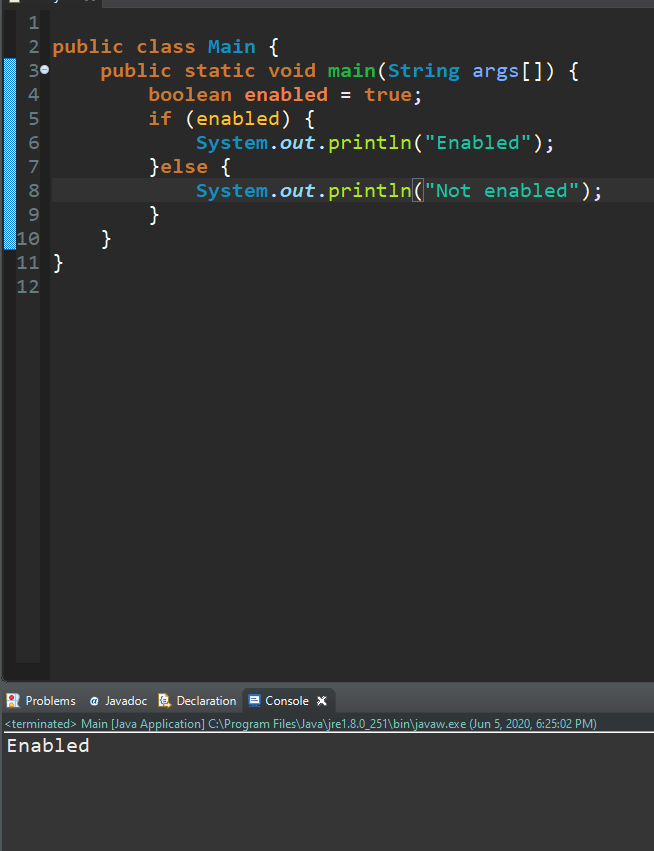Click the true literal on line 4
The height and width of the screenshot is (851, 654).
(x=387, y=95)
